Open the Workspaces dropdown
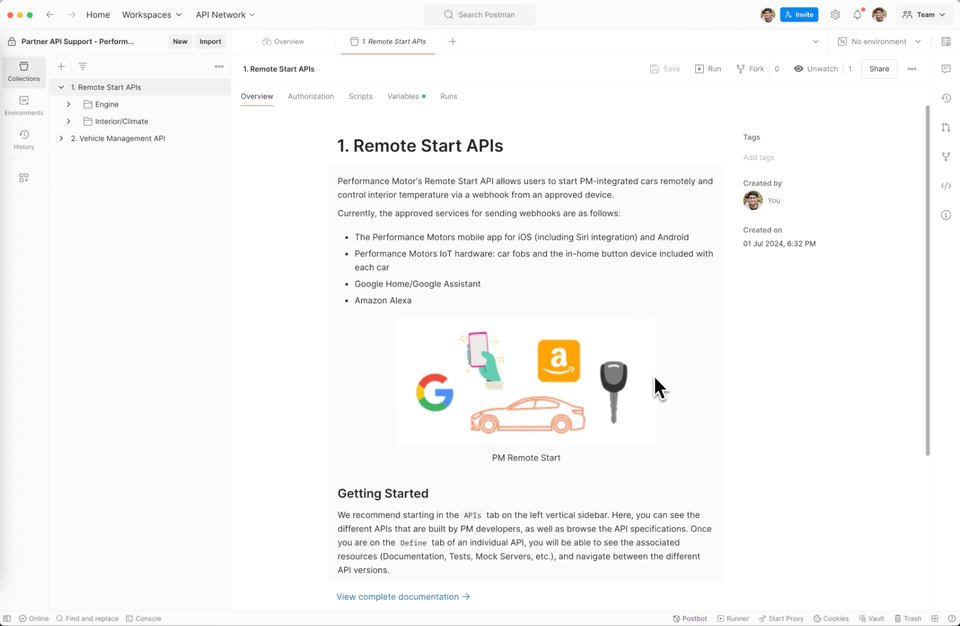The image size is (960, 626). click(x=152, y=15)
